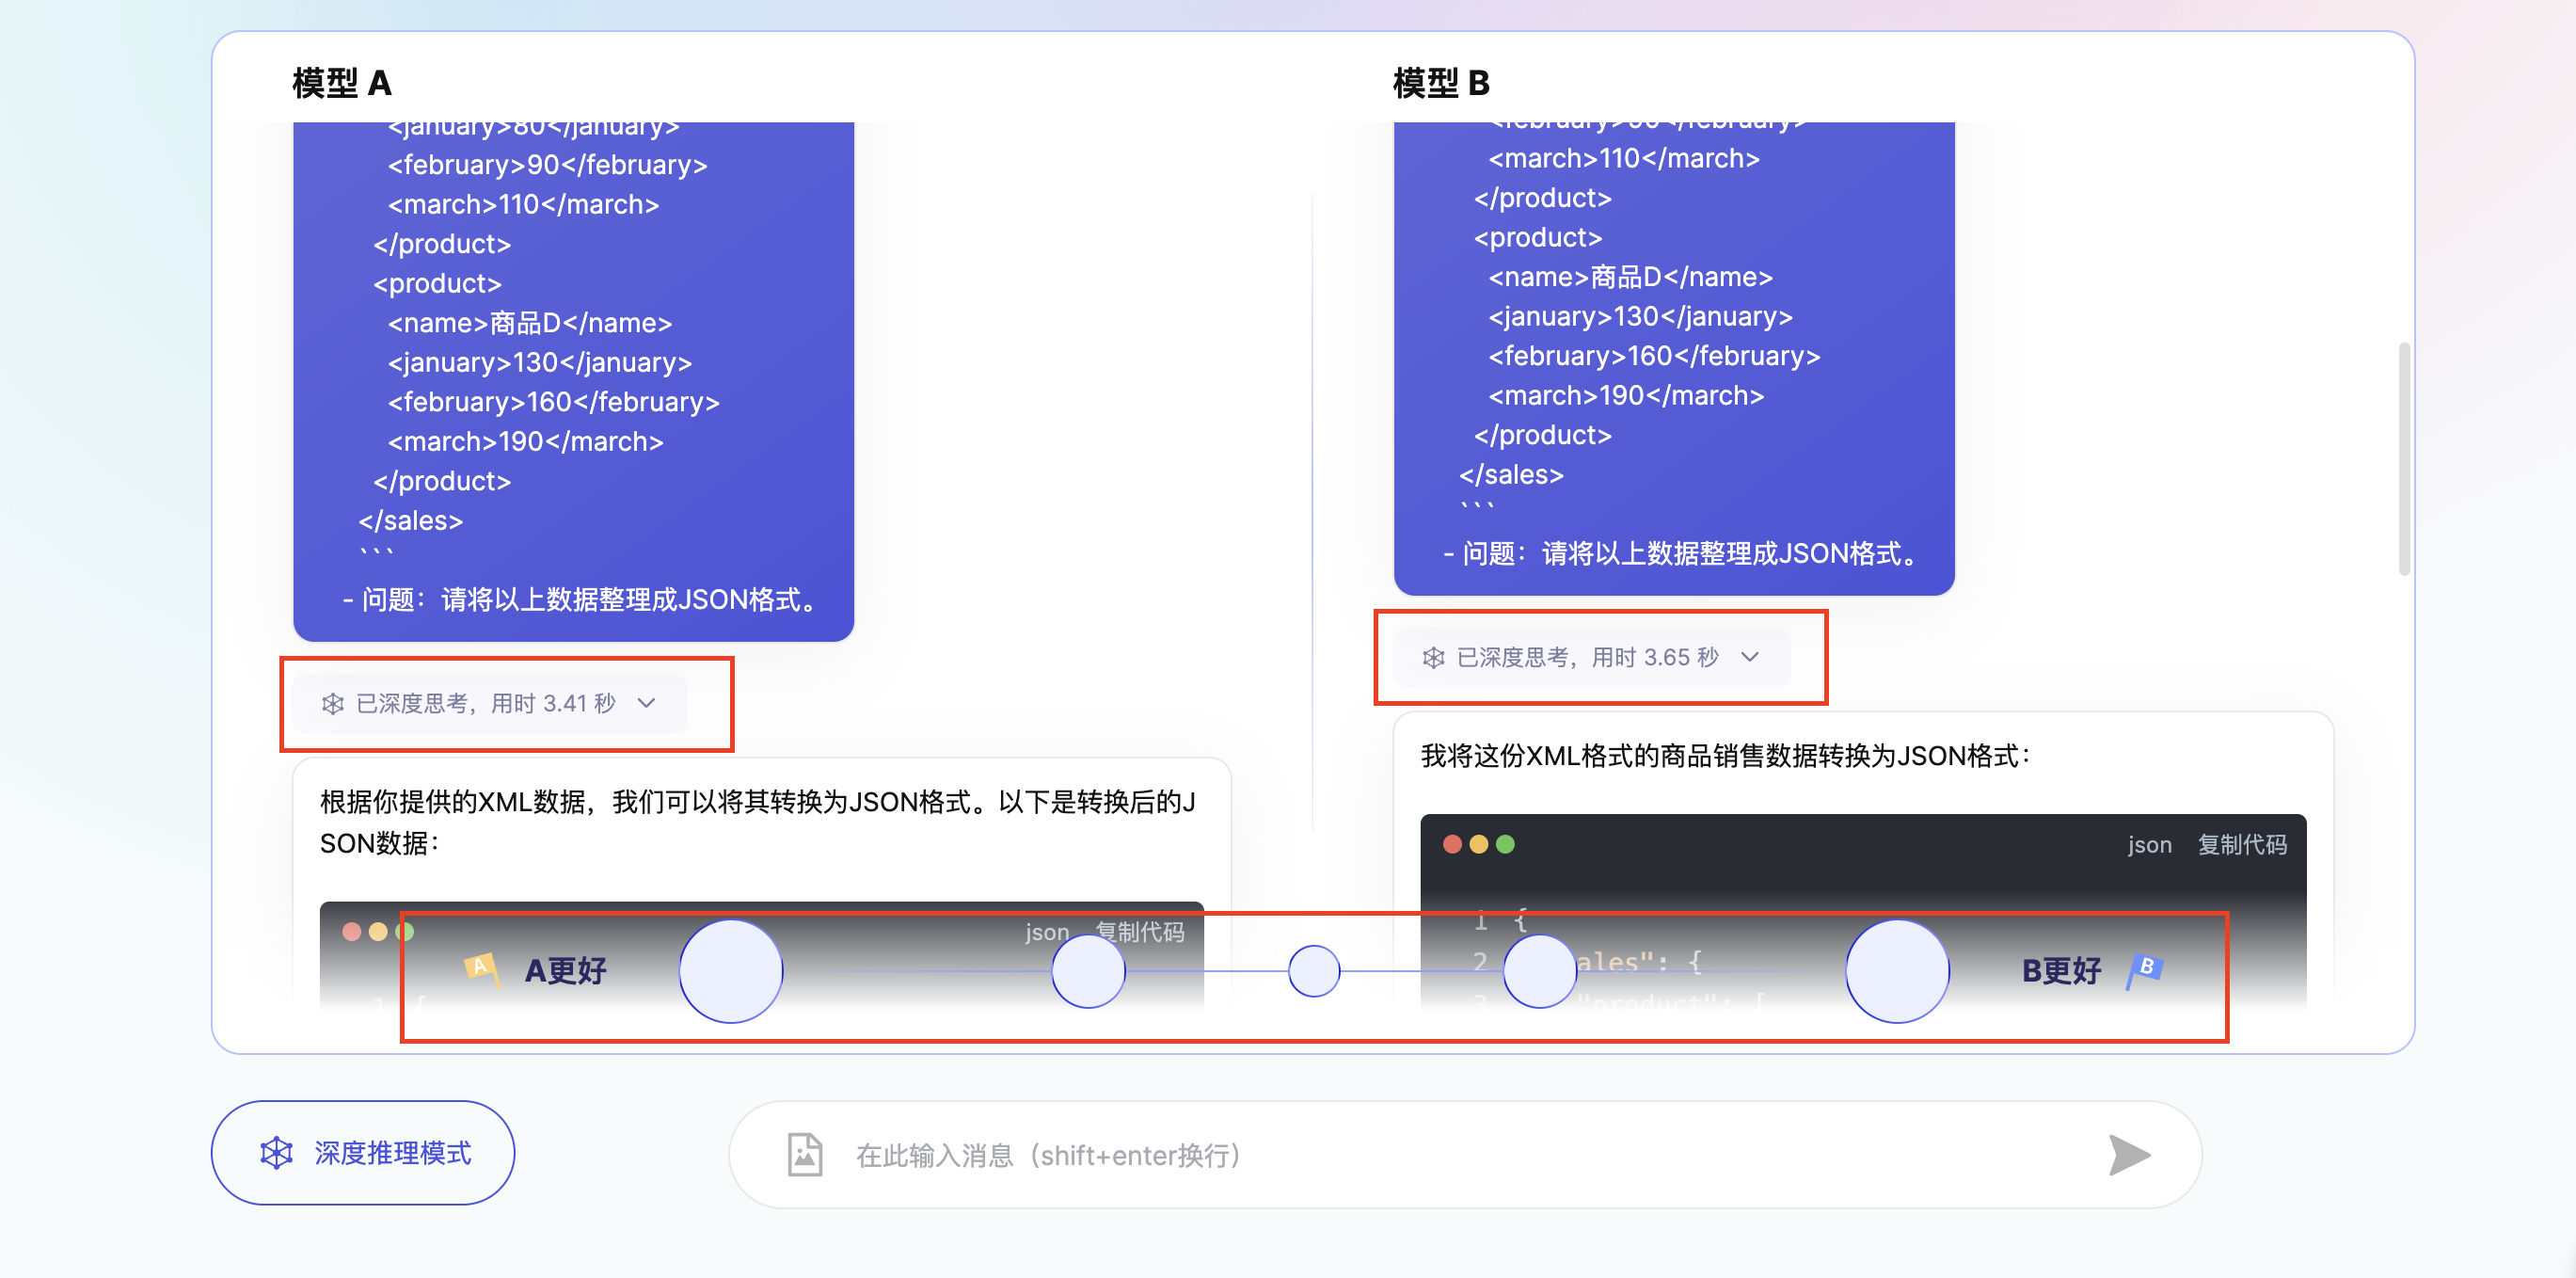Click the yellow dot in Model B code block
This screenshot has width=2576, height=1278.
pos(1478,844)
